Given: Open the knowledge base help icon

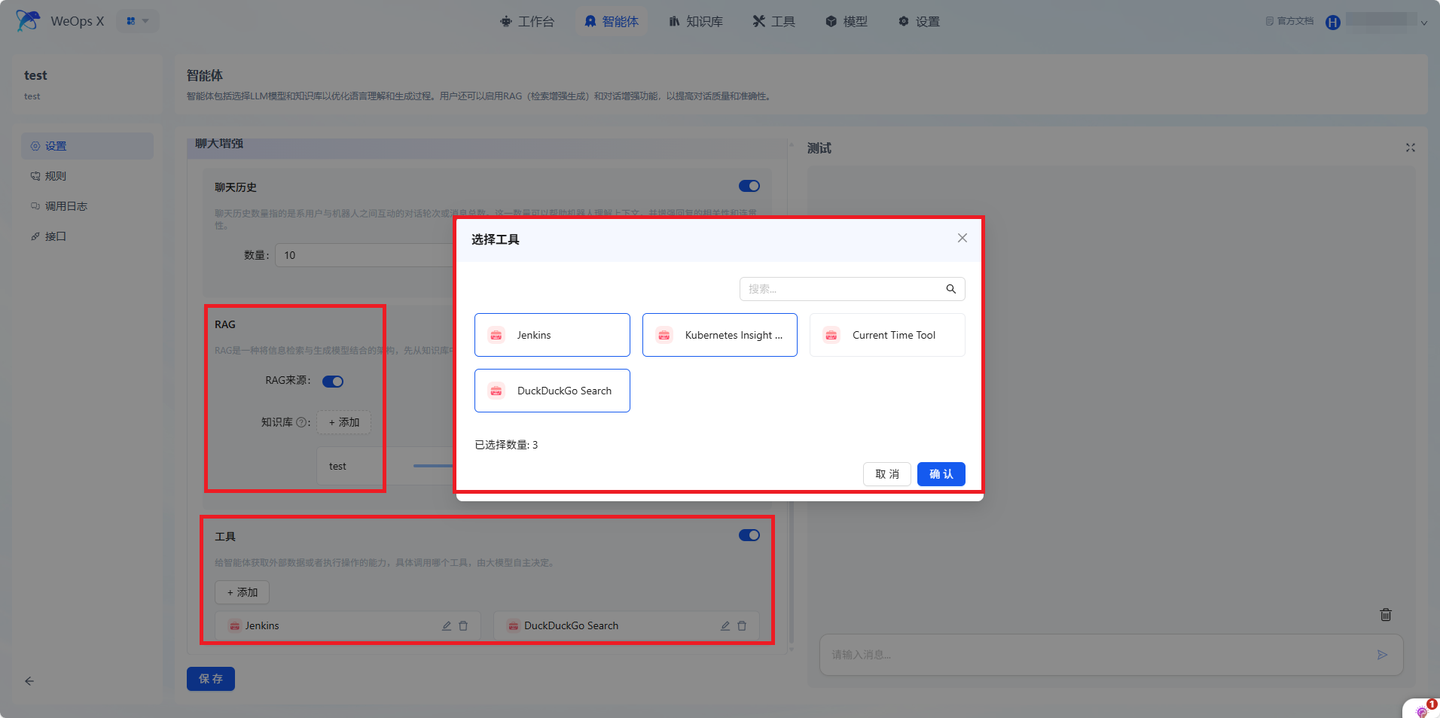Looking at the screenshot, I should click(x=301, y=423).
